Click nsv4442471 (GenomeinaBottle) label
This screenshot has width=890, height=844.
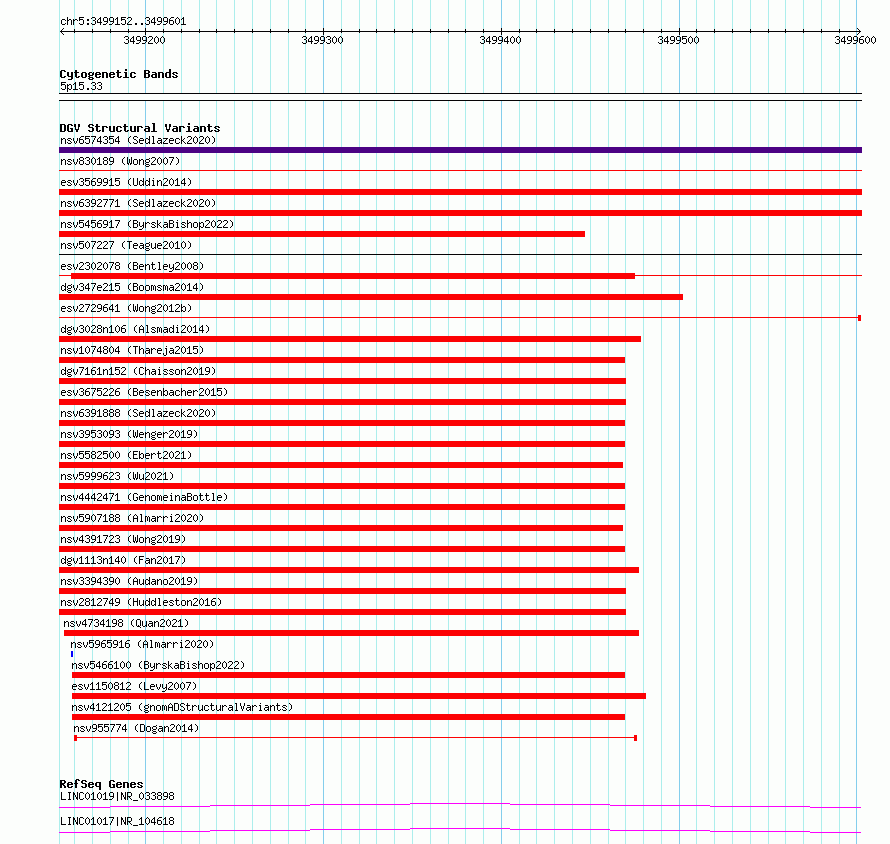tap(144, 497)
